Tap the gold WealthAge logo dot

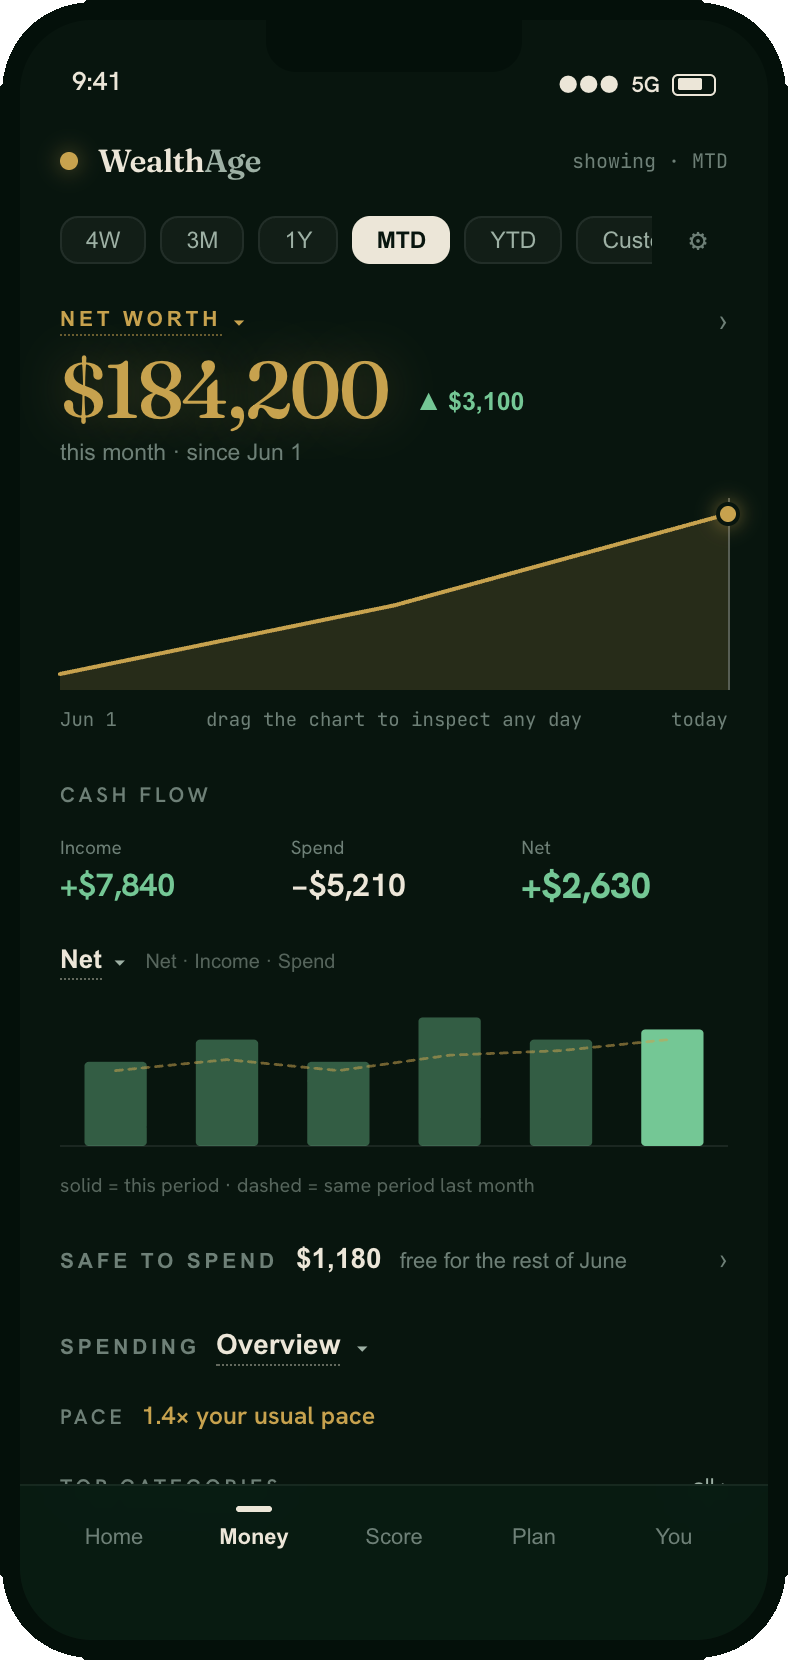(x=69, y=161)
